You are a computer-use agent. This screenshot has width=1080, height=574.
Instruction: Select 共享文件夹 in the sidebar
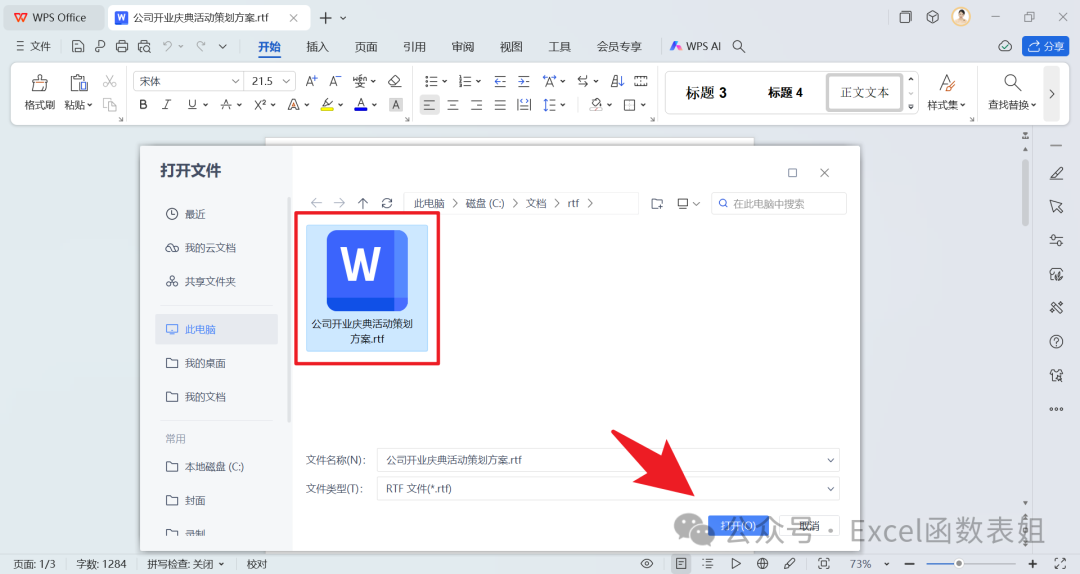(200, 282)
